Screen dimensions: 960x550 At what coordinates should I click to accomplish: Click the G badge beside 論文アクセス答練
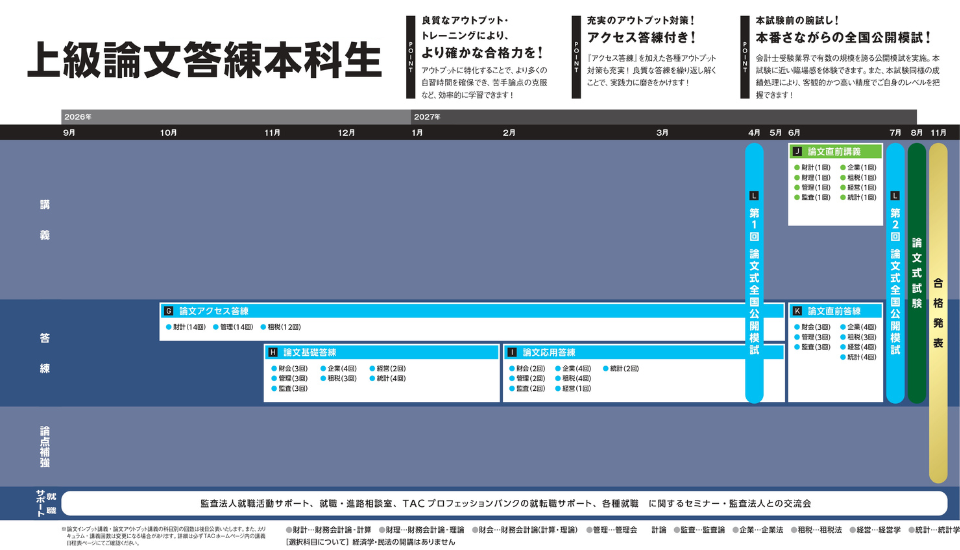pyautogui.click(x=168, y=311)
